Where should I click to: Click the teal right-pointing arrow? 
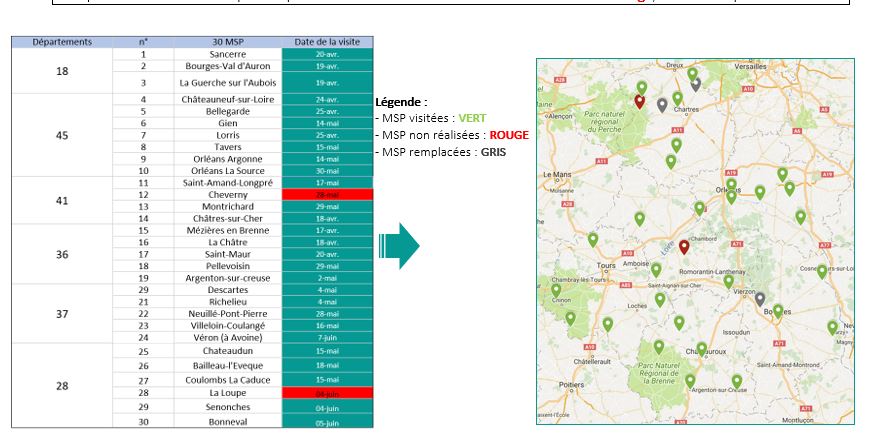click(398, 246)
